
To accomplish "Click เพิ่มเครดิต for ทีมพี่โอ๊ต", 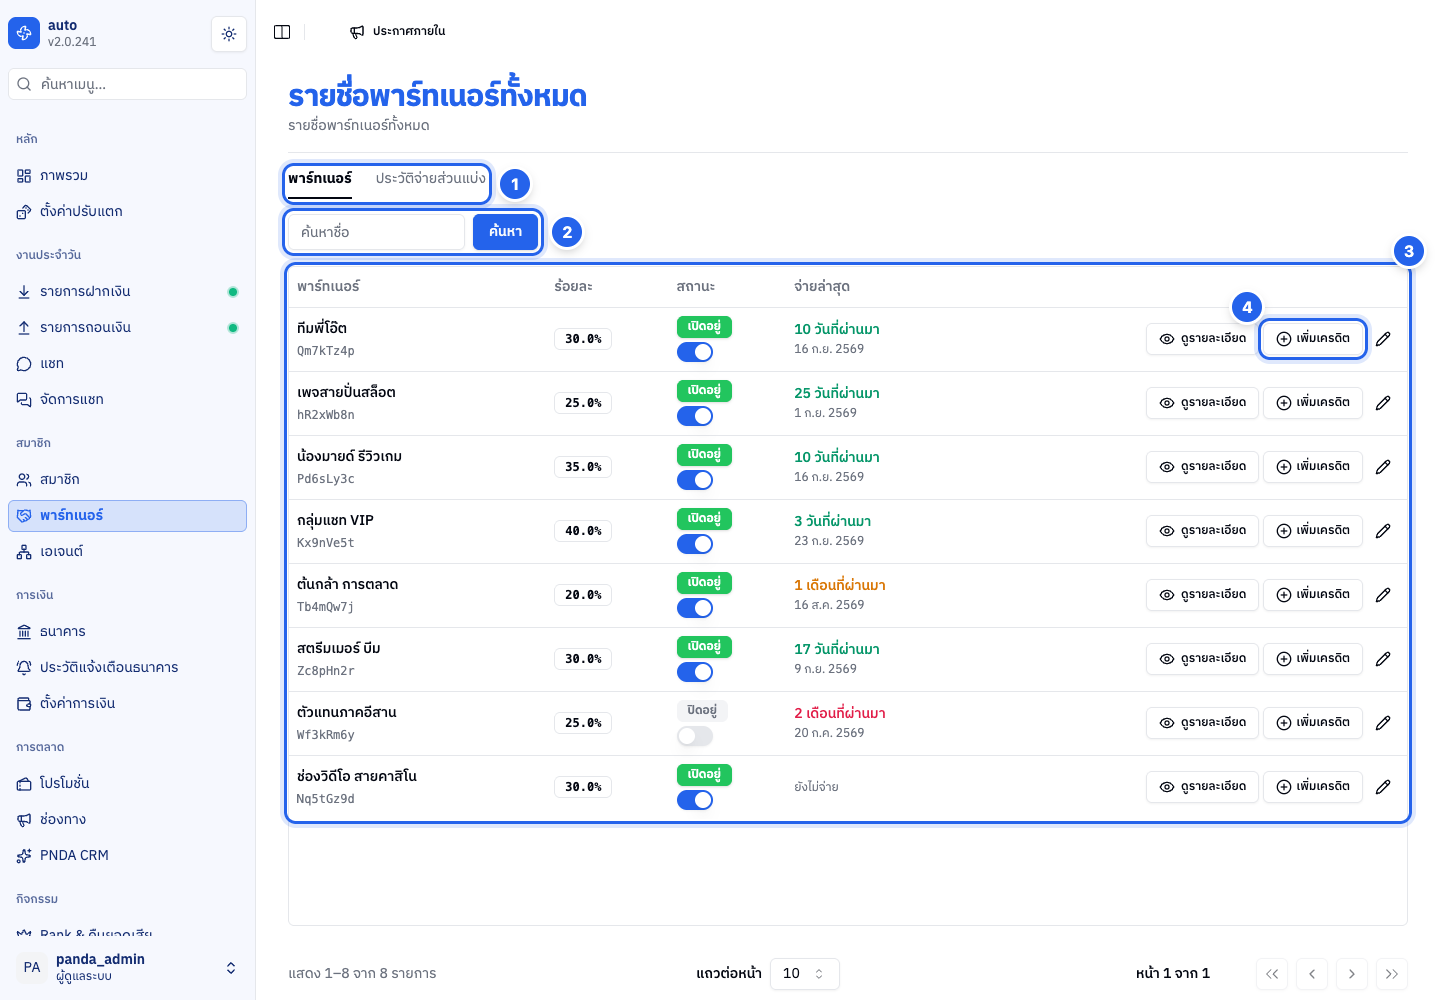I will 1313,339.
